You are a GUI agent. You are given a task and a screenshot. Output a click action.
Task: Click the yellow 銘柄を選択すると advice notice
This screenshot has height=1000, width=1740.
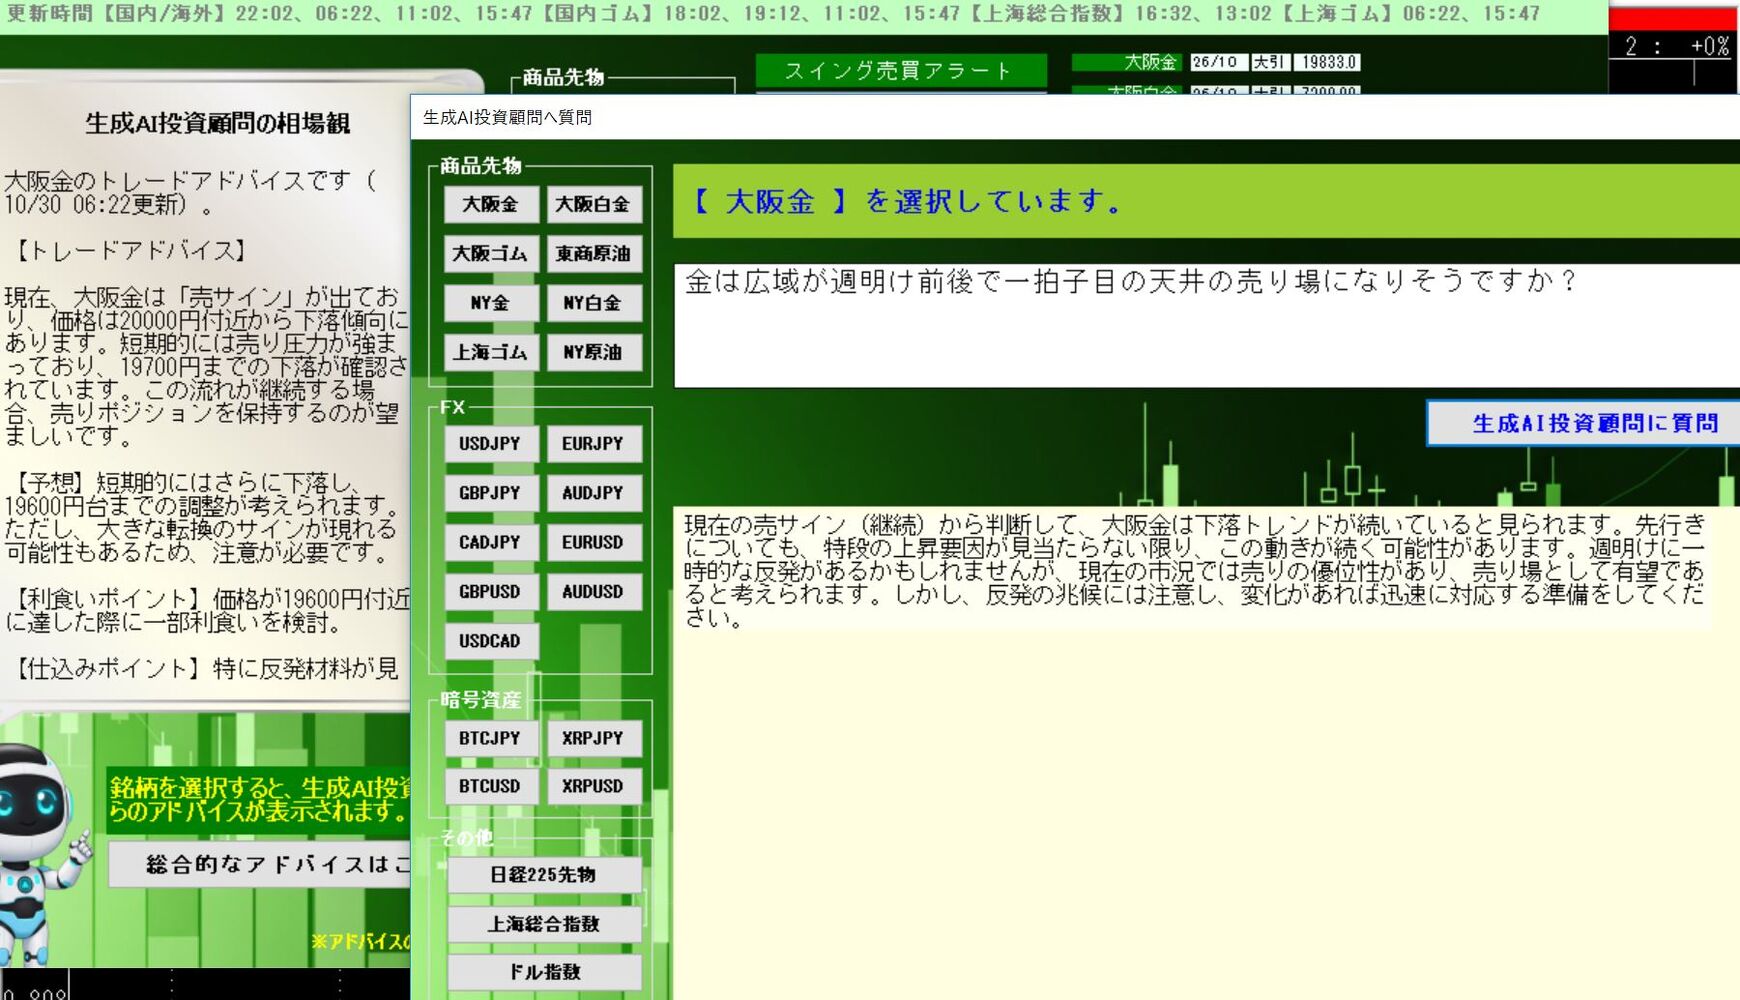click(260, 799)
